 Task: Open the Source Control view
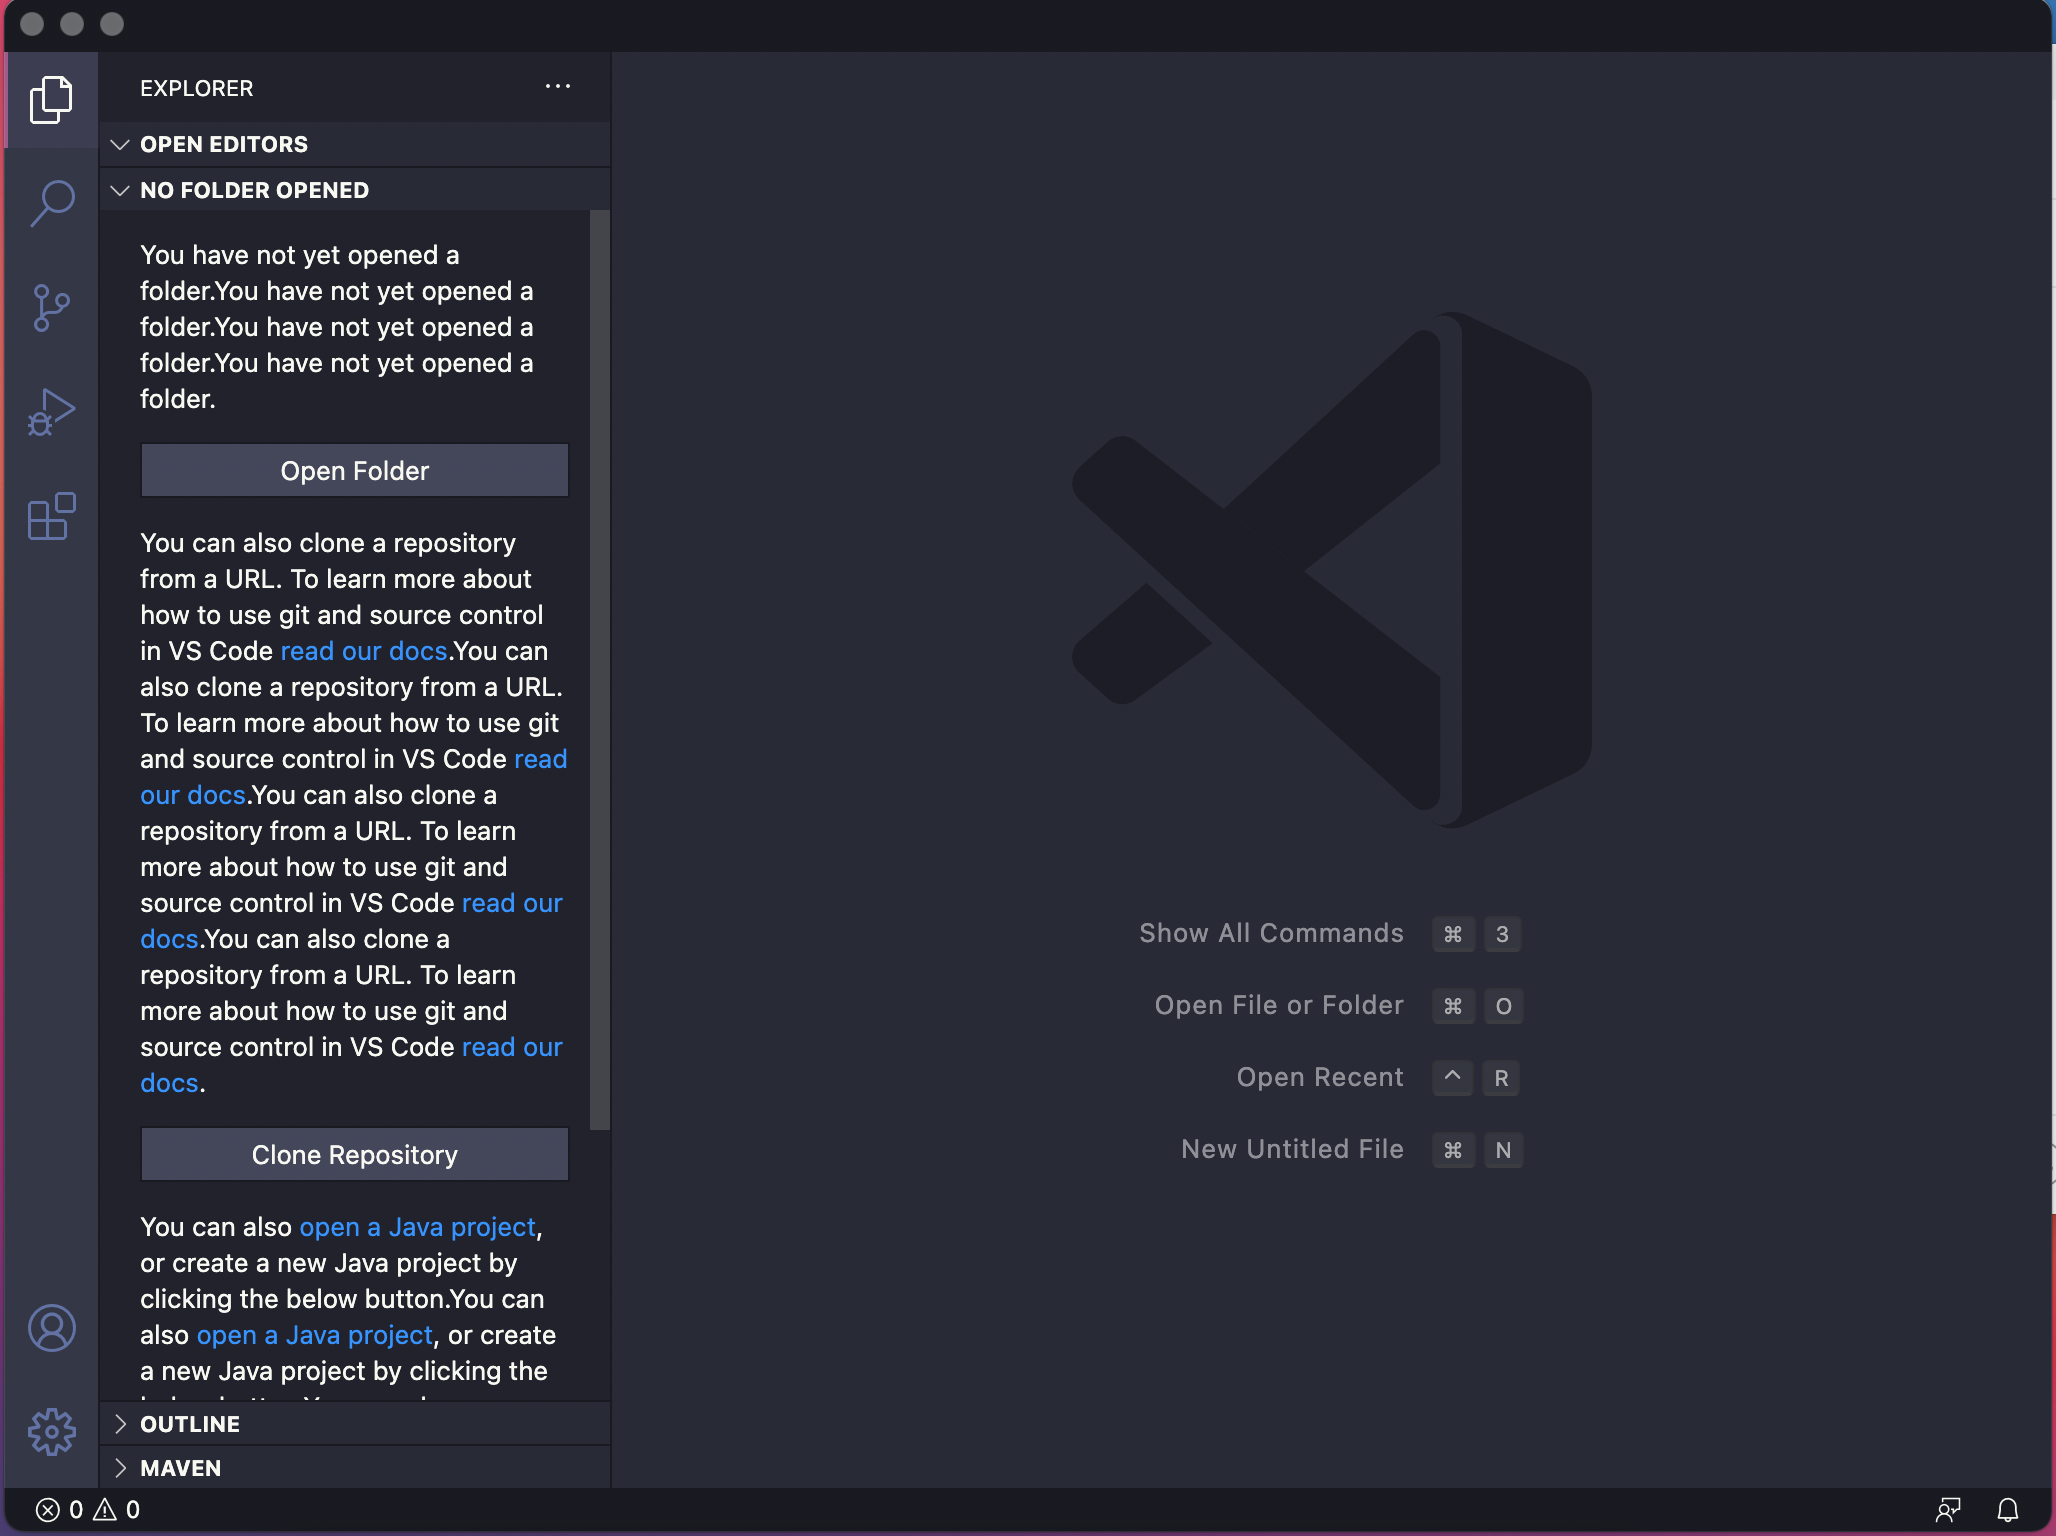(51, 308)
